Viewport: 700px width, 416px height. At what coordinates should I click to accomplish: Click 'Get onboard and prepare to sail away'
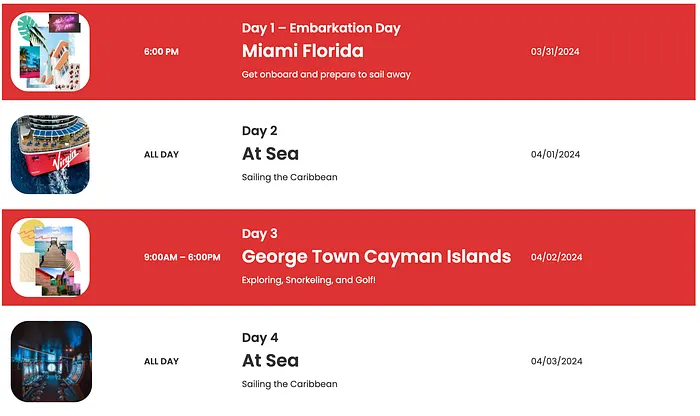[326, 75]
